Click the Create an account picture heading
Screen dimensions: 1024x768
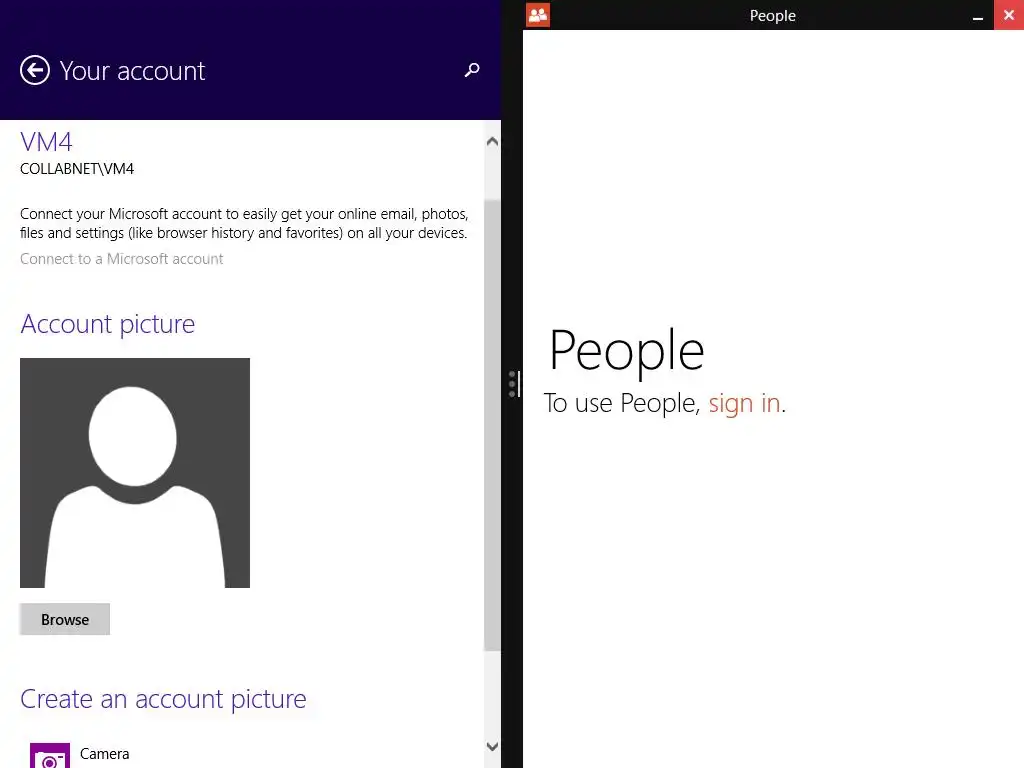click(x=163, y=699)
